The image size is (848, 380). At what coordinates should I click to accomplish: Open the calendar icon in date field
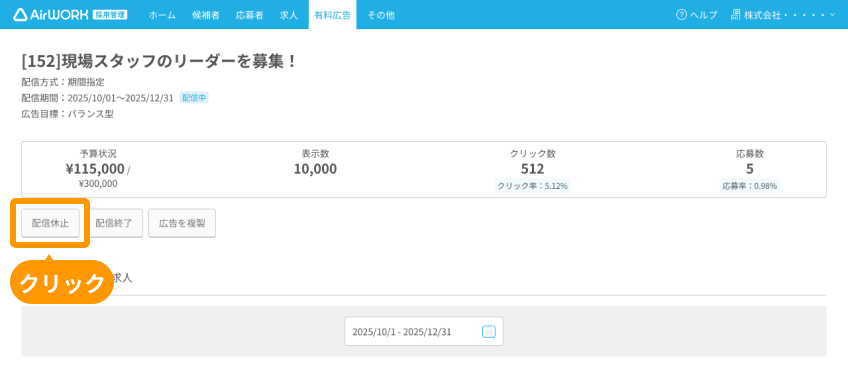pos(488,331)
